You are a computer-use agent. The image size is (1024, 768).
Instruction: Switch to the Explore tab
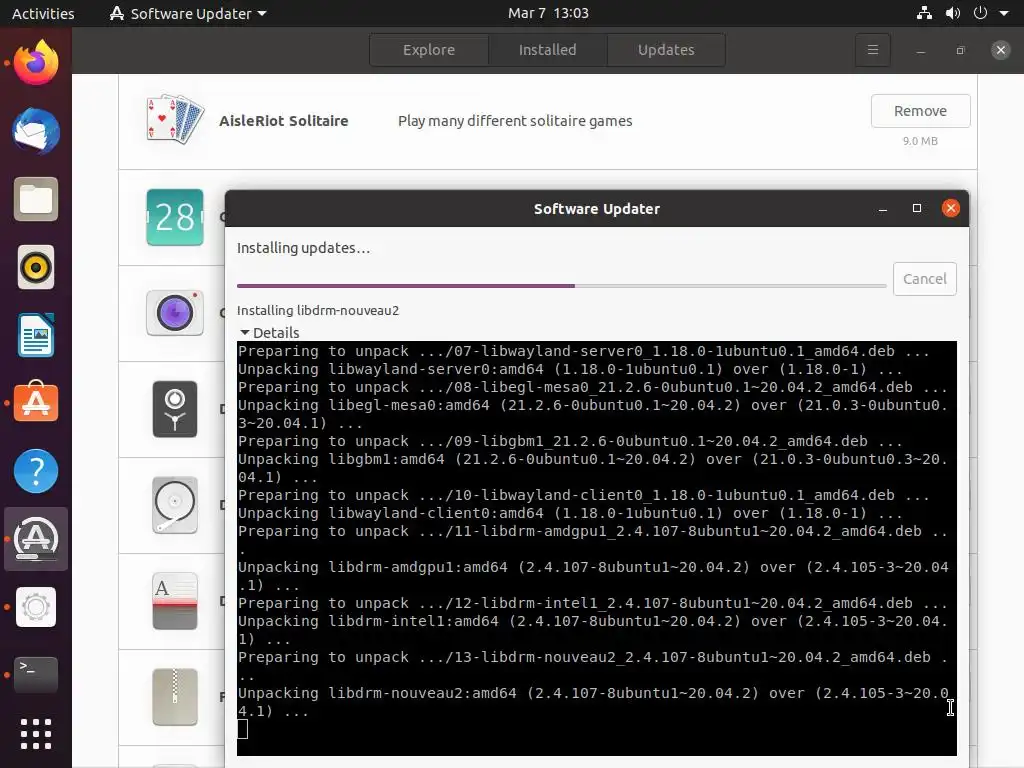428,50
